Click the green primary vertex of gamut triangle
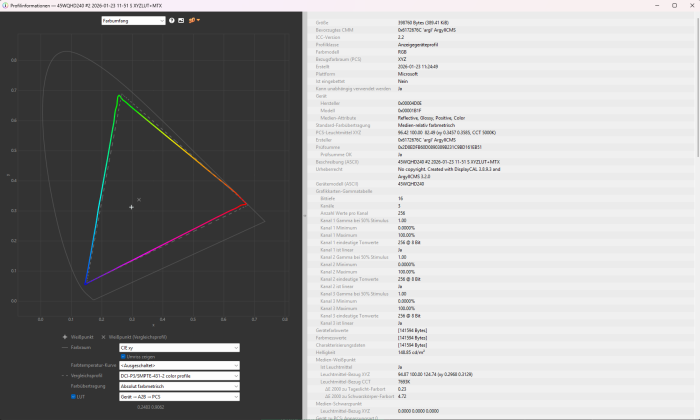The width and height of the screenshot is (700, 420). pyautogui.click(x=118, y=96)
